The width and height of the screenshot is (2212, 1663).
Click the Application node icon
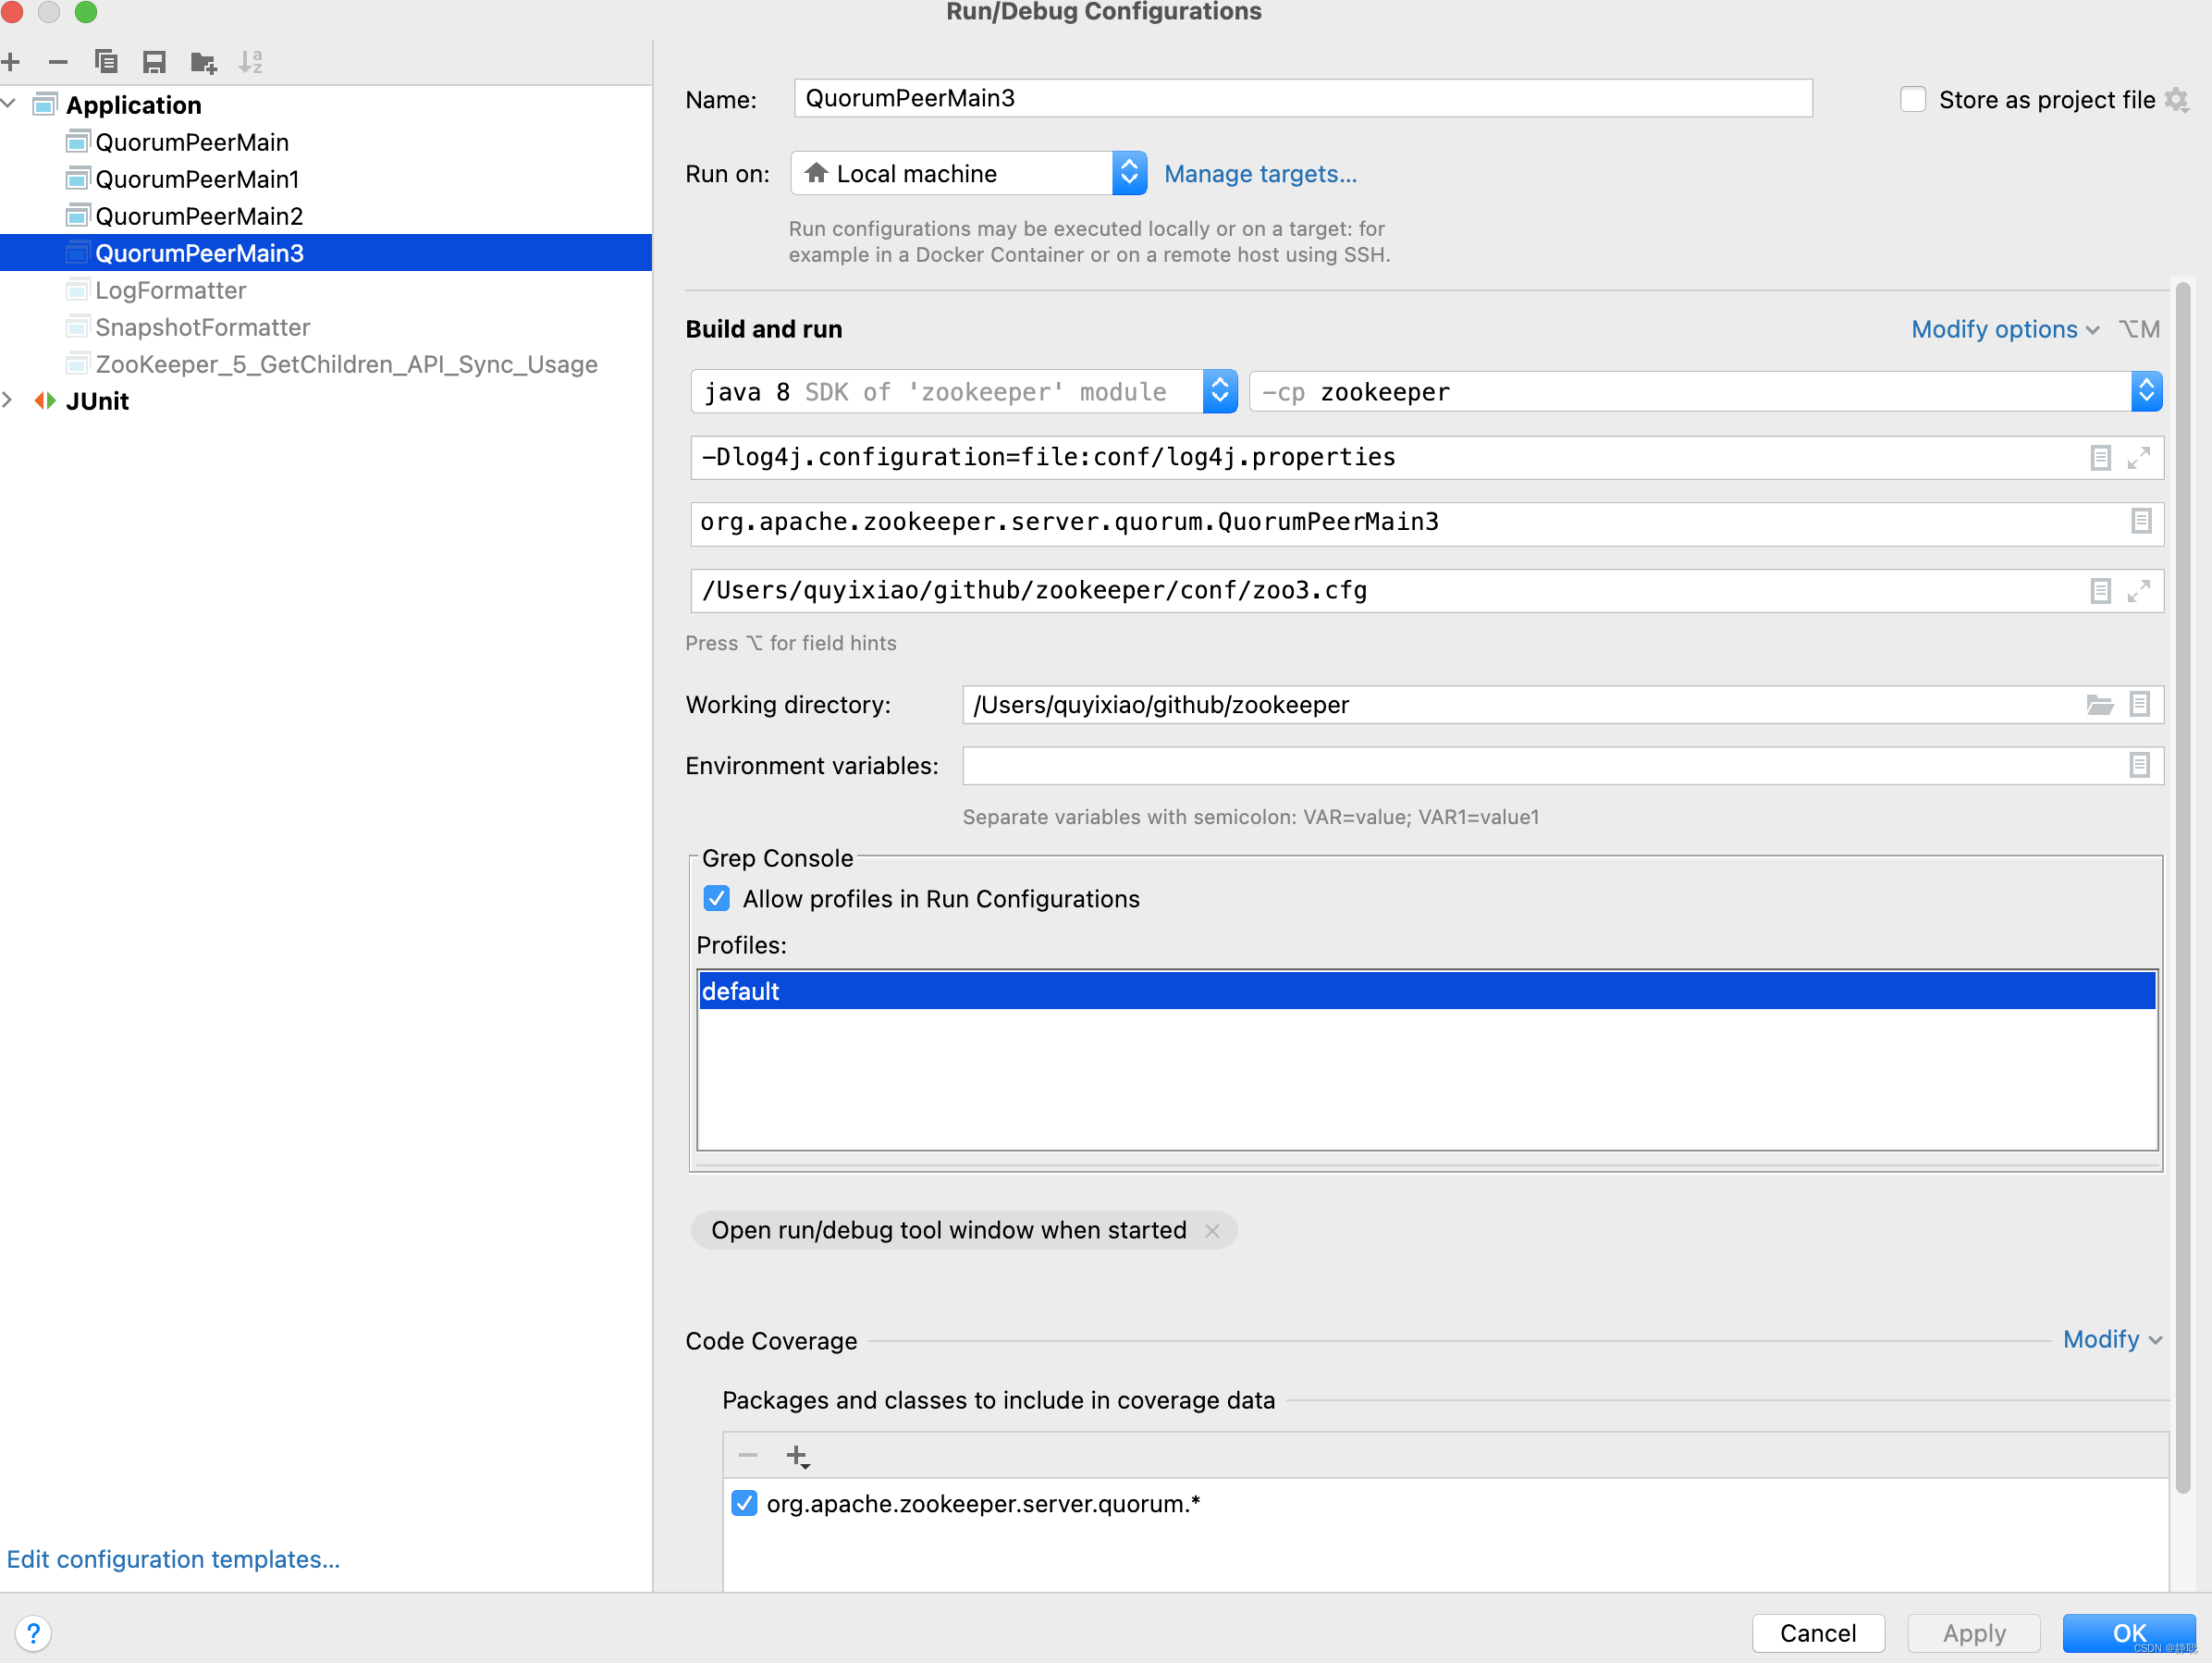45,104
